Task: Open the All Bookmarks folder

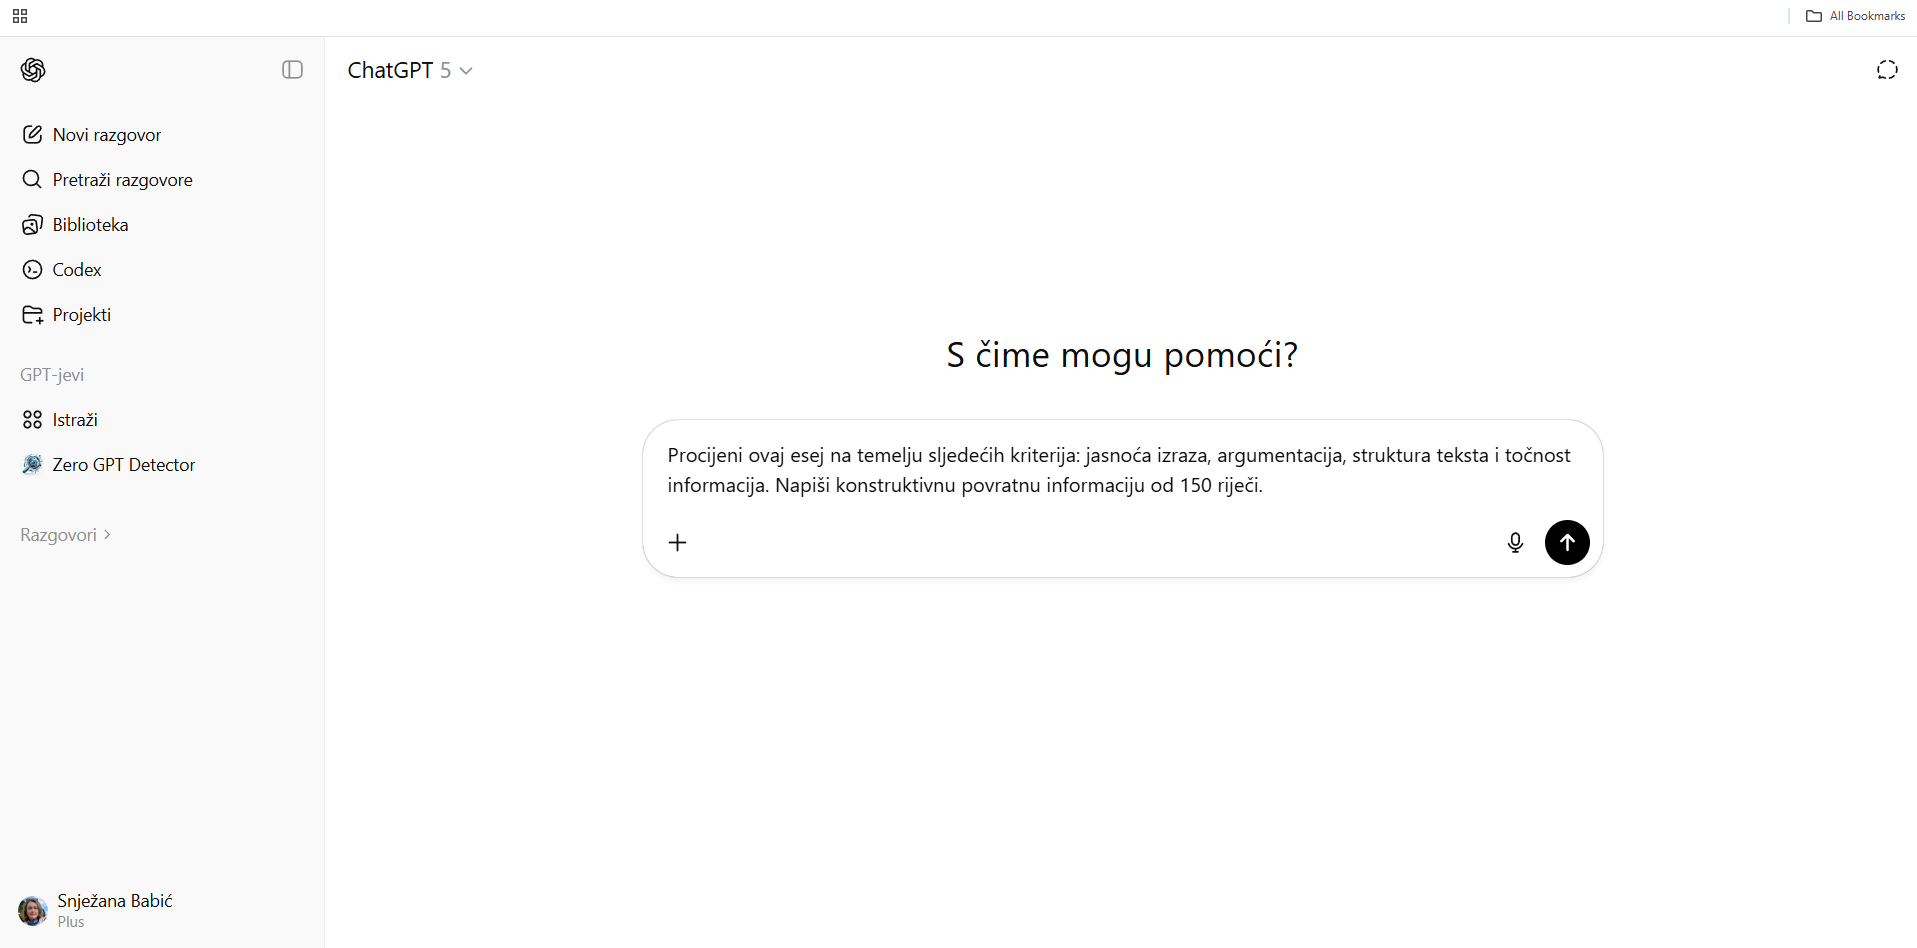Action: [x=1856, y=16]
